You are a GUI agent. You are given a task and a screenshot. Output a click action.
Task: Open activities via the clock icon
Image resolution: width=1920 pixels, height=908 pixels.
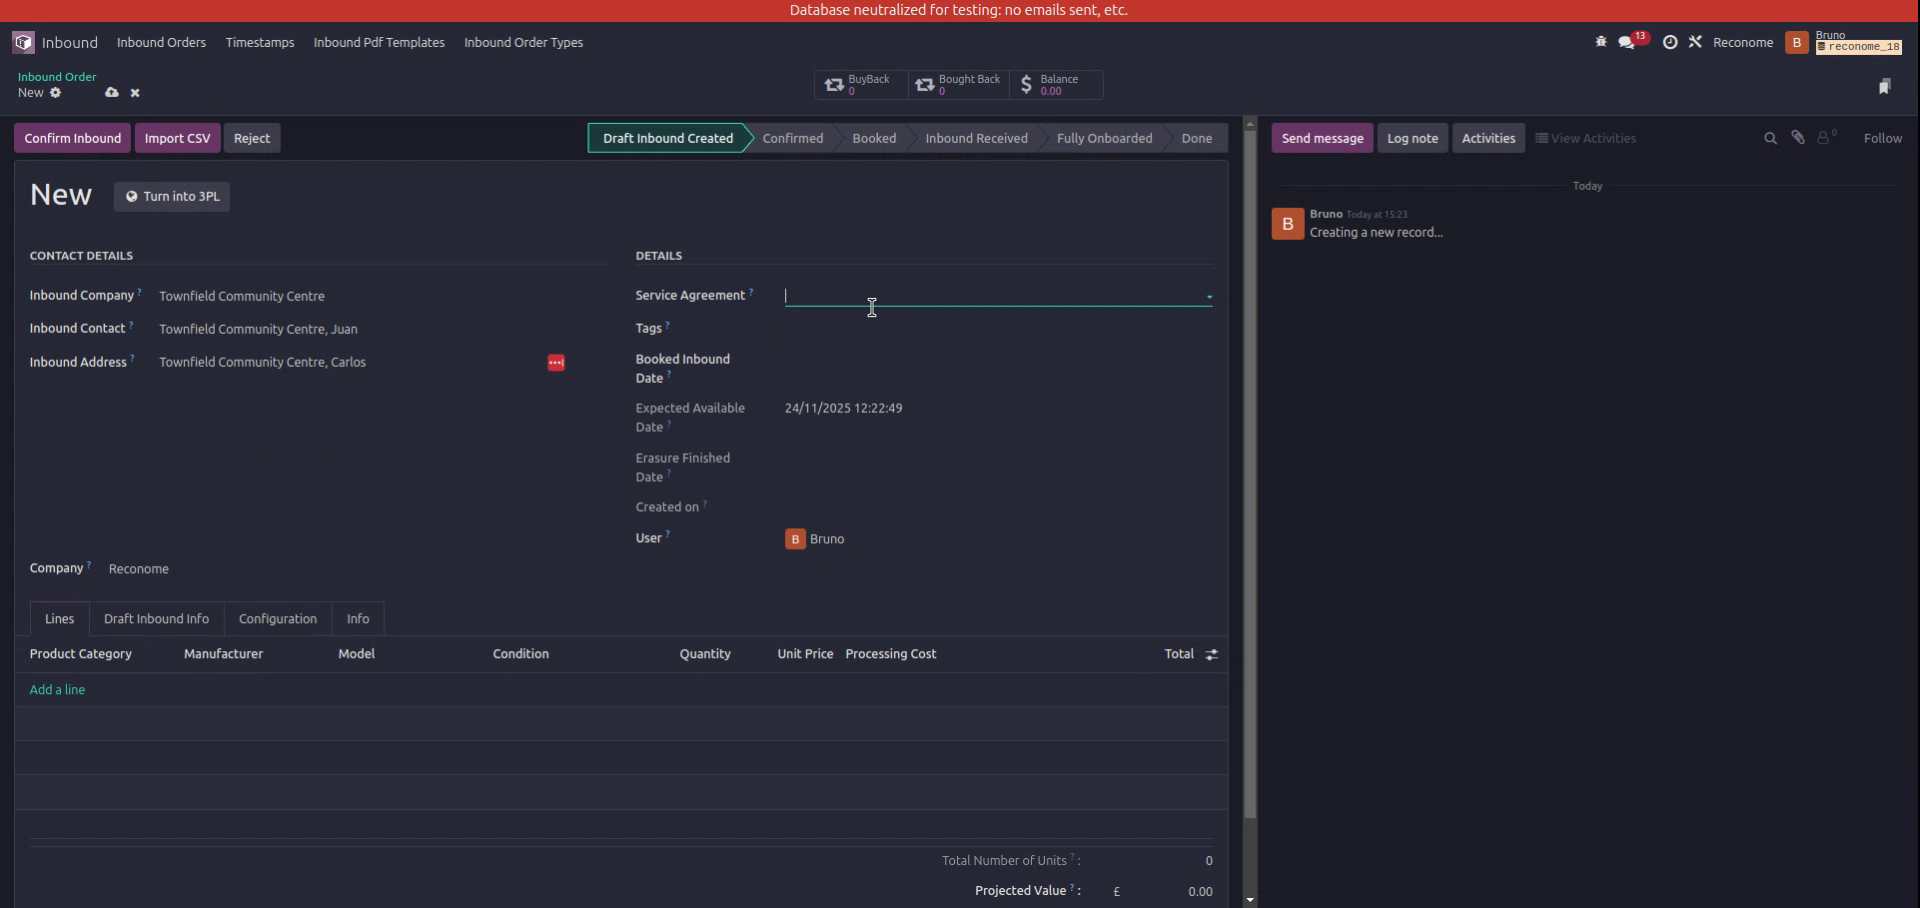pyautogui.click(x=1670, y=42)
